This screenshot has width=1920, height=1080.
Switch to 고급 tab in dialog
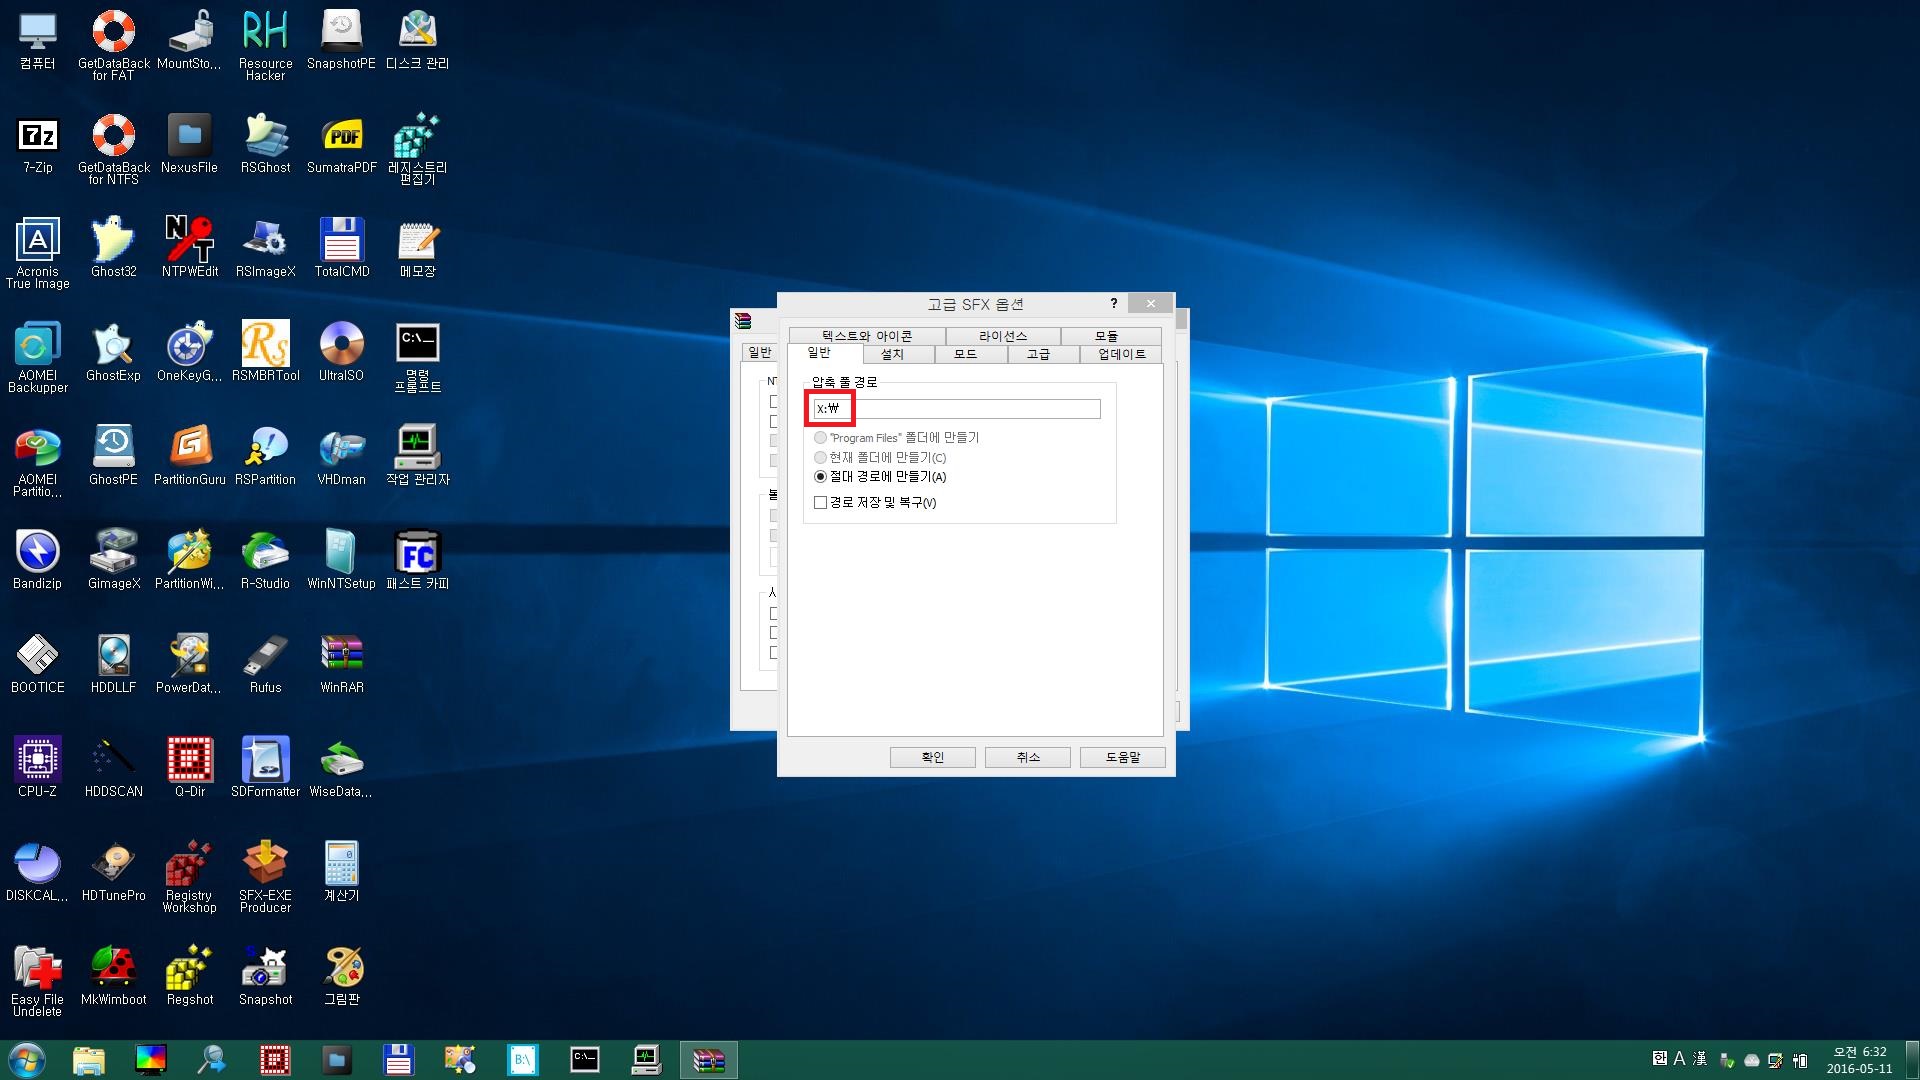coord(1036,352)
